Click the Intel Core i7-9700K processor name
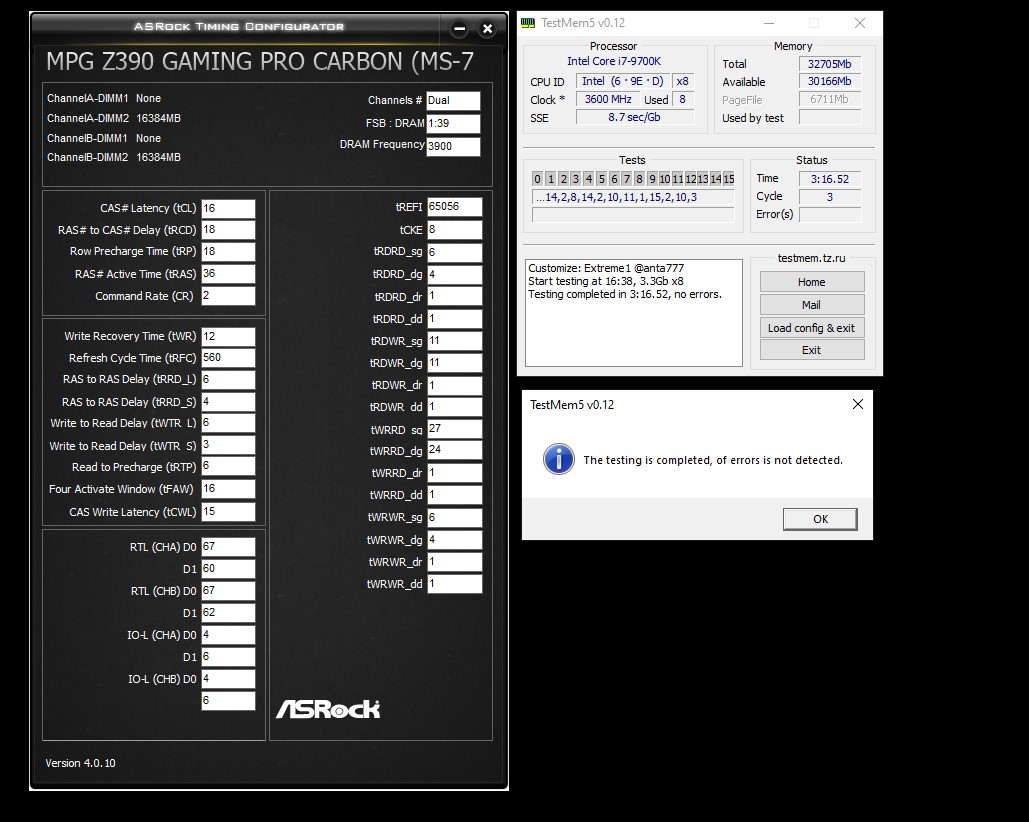The image size is (1029, 822). click(x=614, y=61)
